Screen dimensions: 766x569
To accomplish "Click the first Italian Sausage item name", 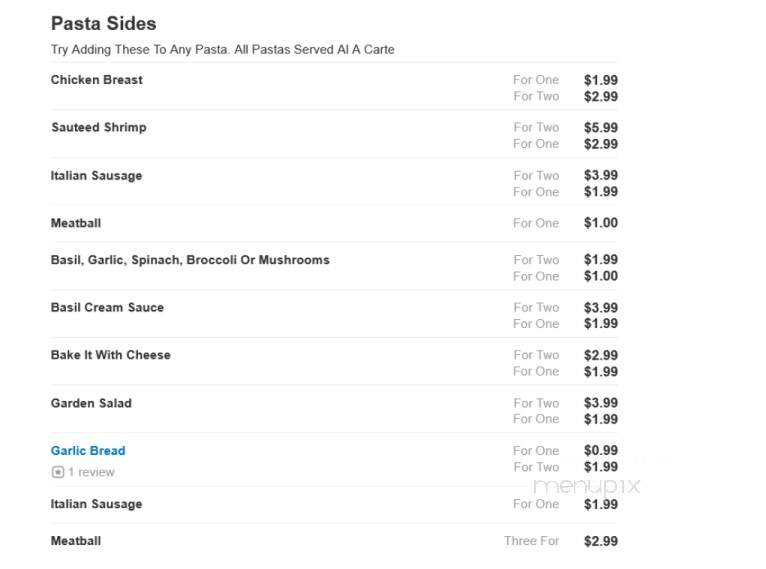I will pyautogui.click(x=96, y=176).
